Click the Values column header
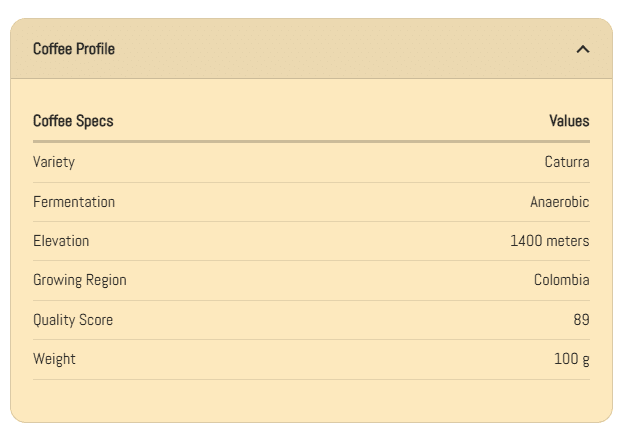 [569, 121]
